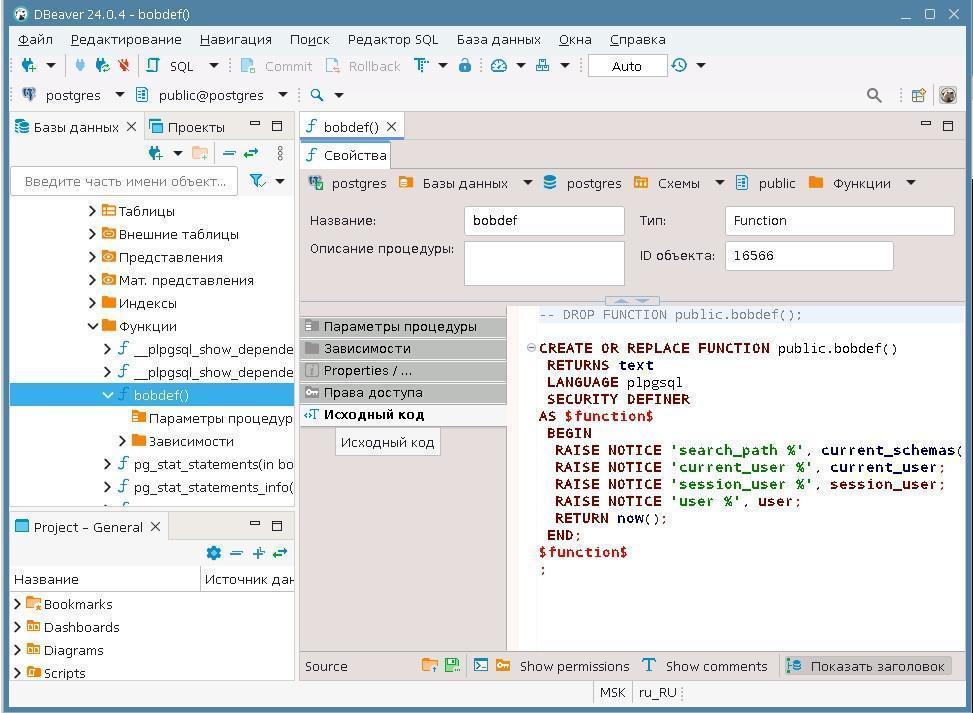Open the Параметры процедуры section

(x=399, y=327)
